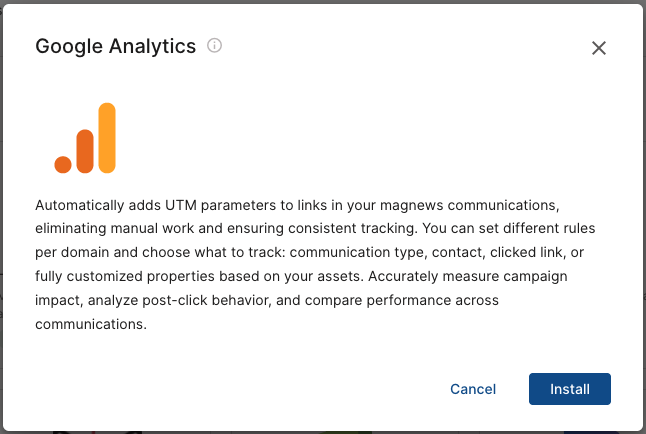This screenshot has height=434, width=646.
Task: Install the Google Analytics integration
Action: coord(570,389)
